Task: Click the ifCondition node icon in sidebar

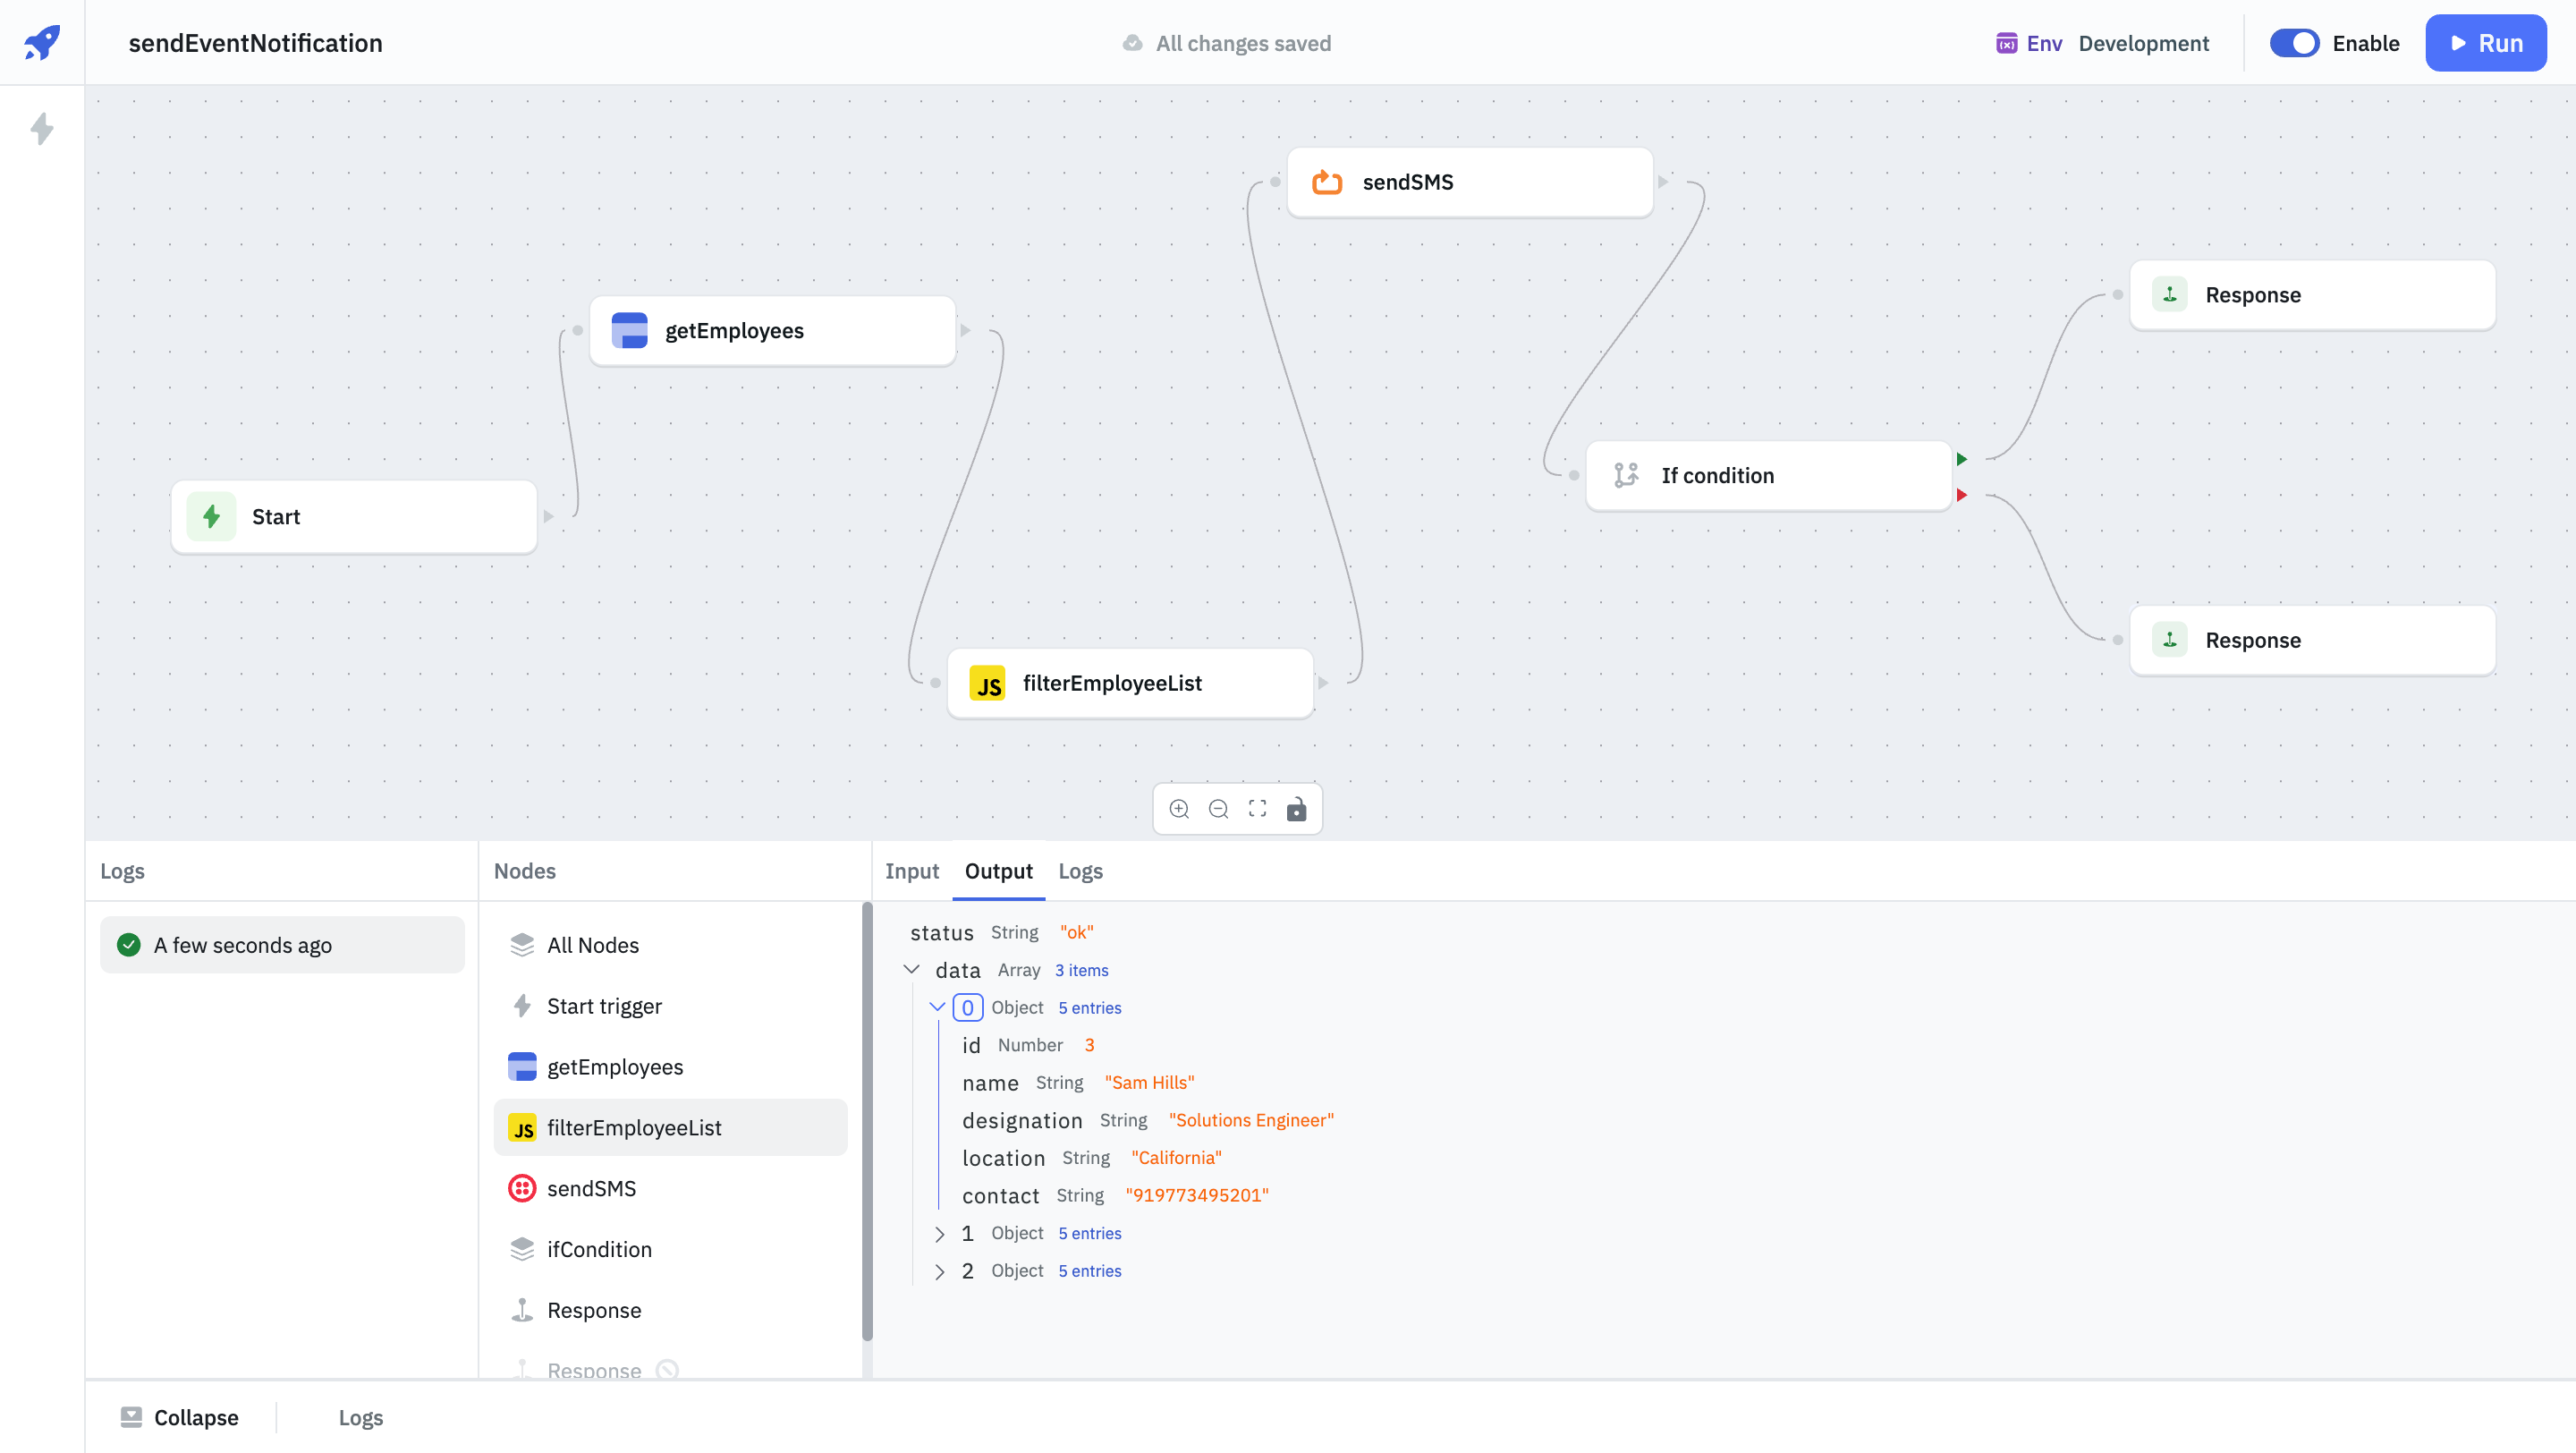Action: coord(522,1248)
